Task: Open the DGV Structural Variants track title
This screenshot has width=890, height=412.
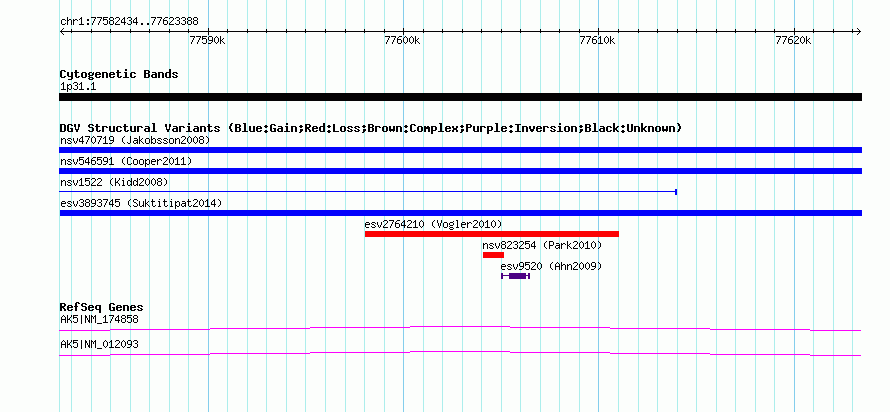Action: pos(371,128)
